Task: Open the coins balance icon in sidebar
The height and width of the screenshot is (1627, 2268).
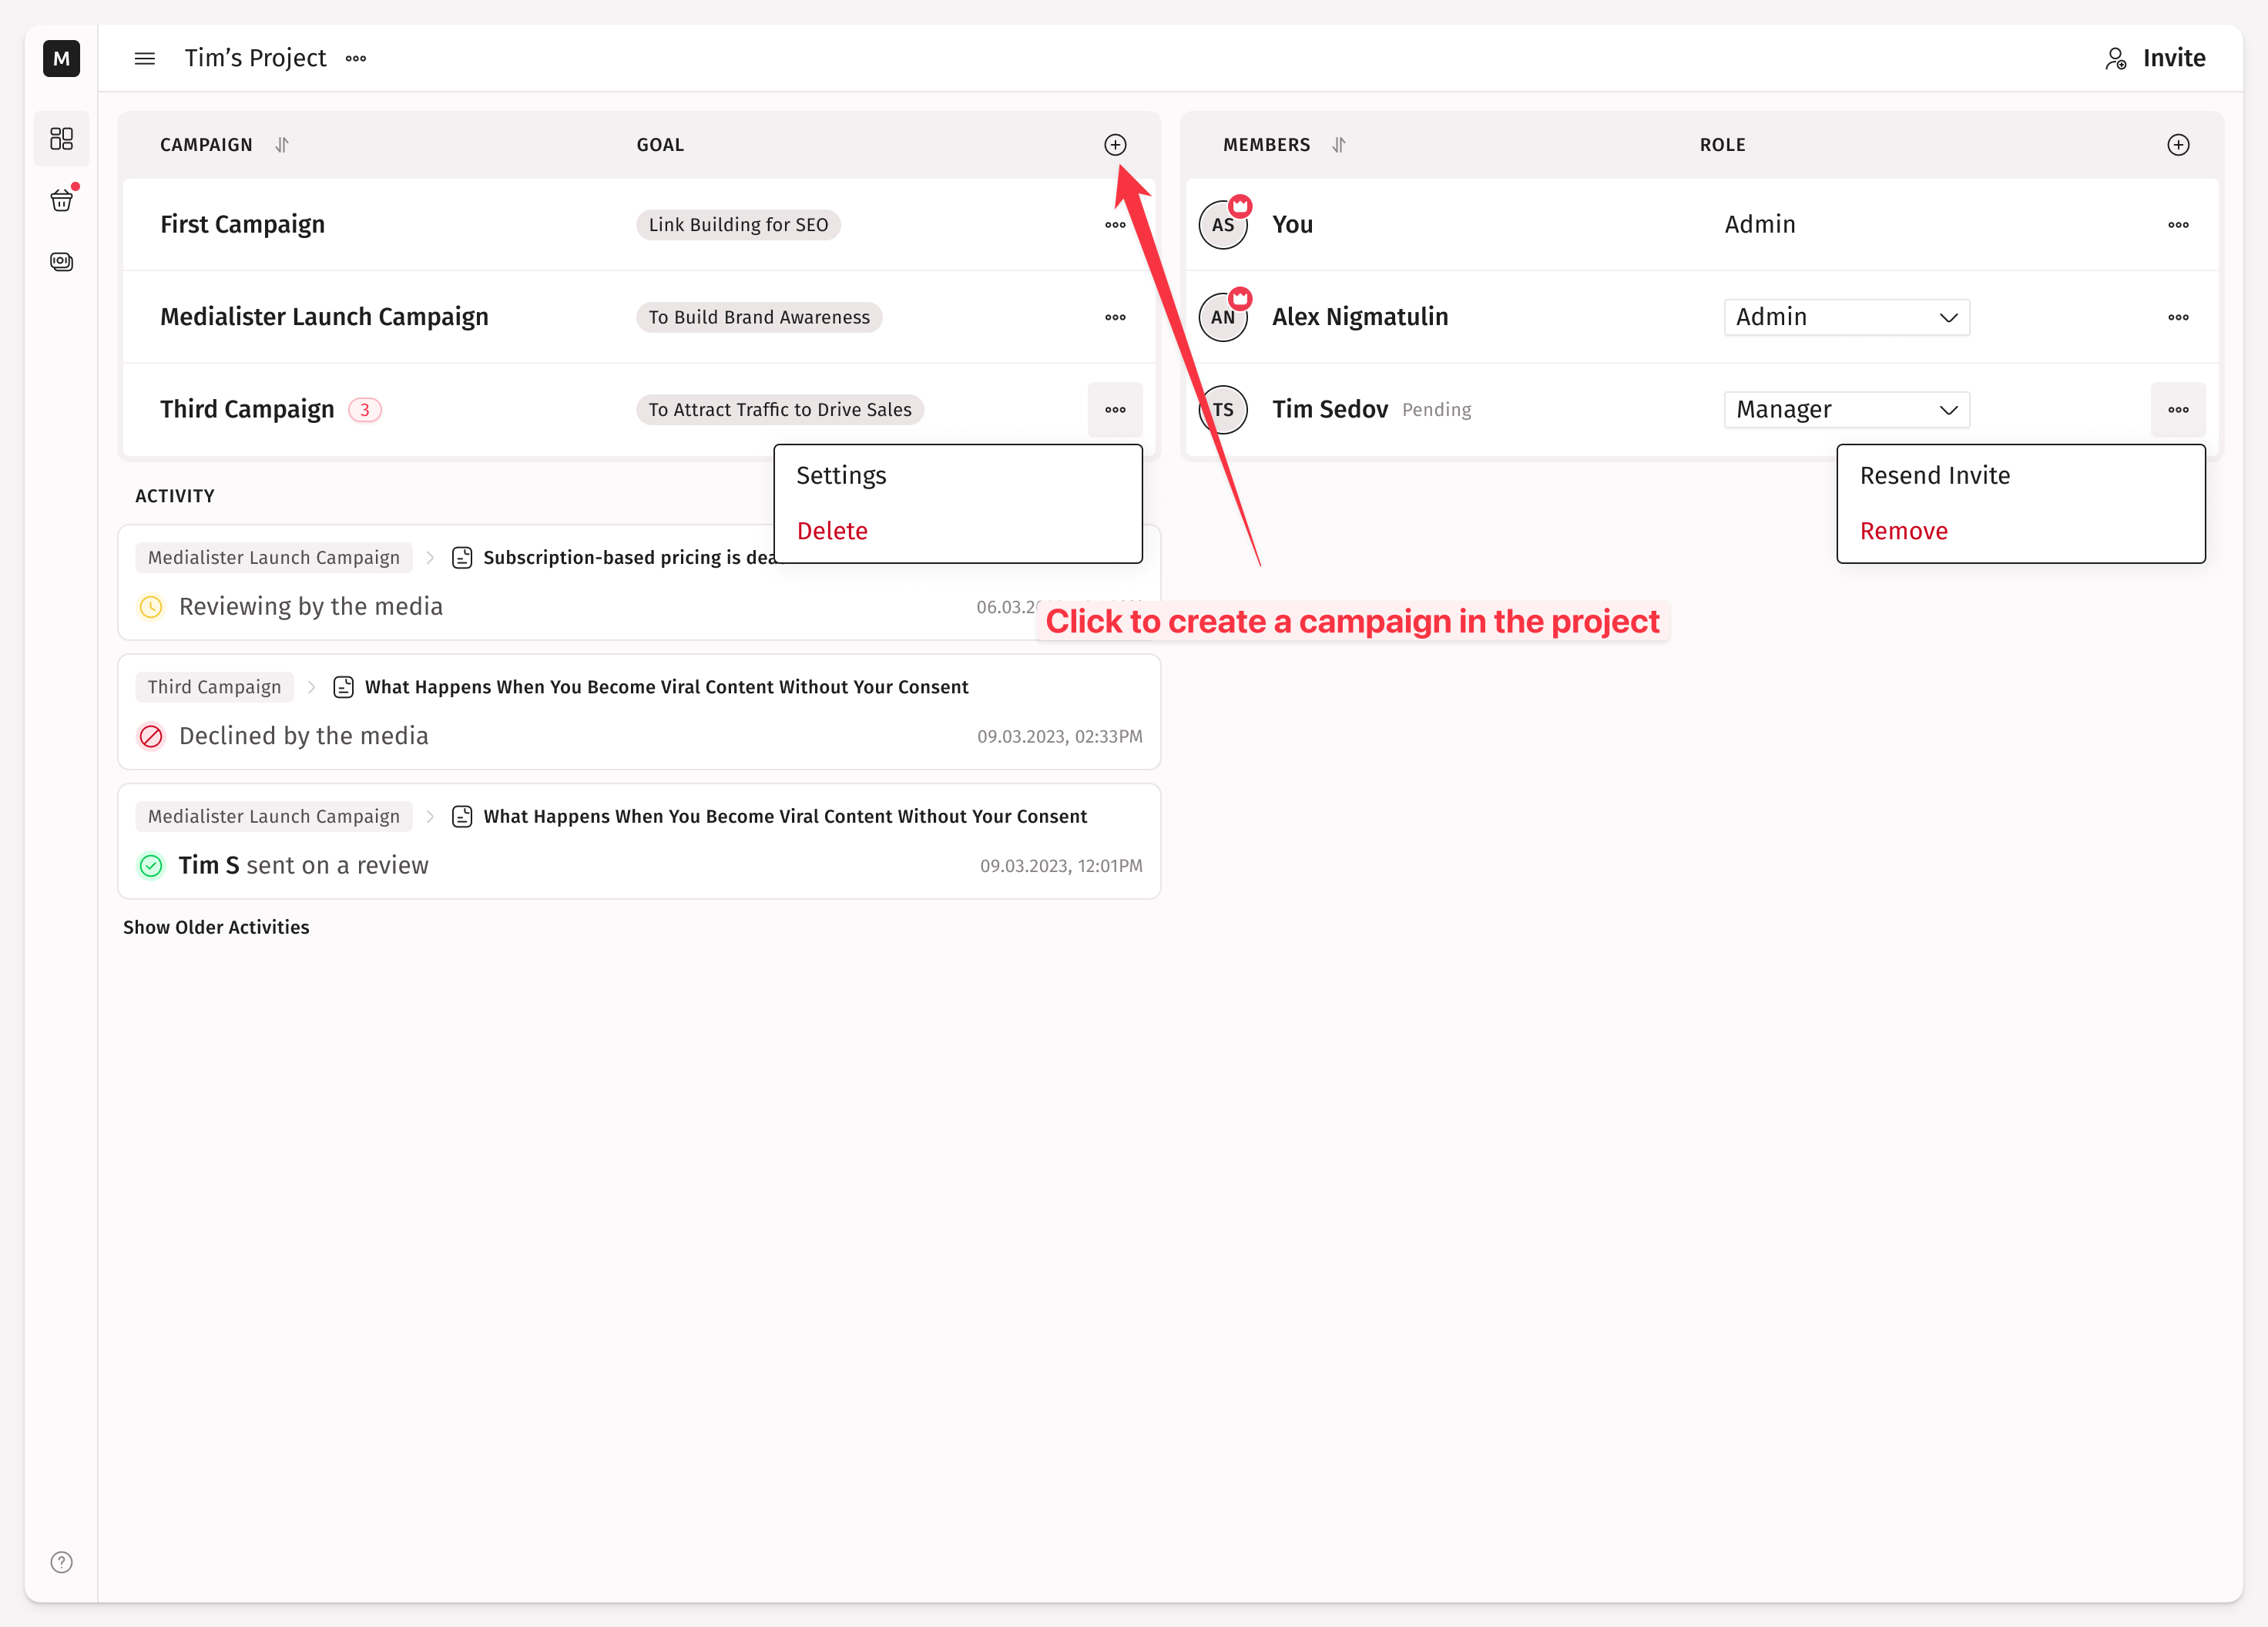Action: [x=62, y=262]
